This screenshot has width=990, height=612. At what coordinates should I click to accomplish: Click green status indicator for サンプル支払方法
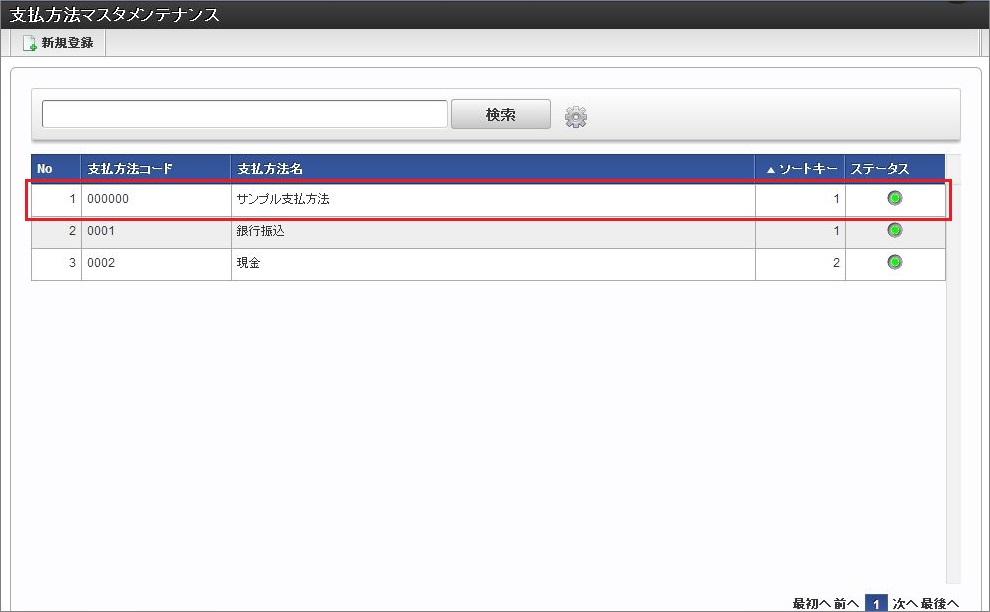click(895, 198)
